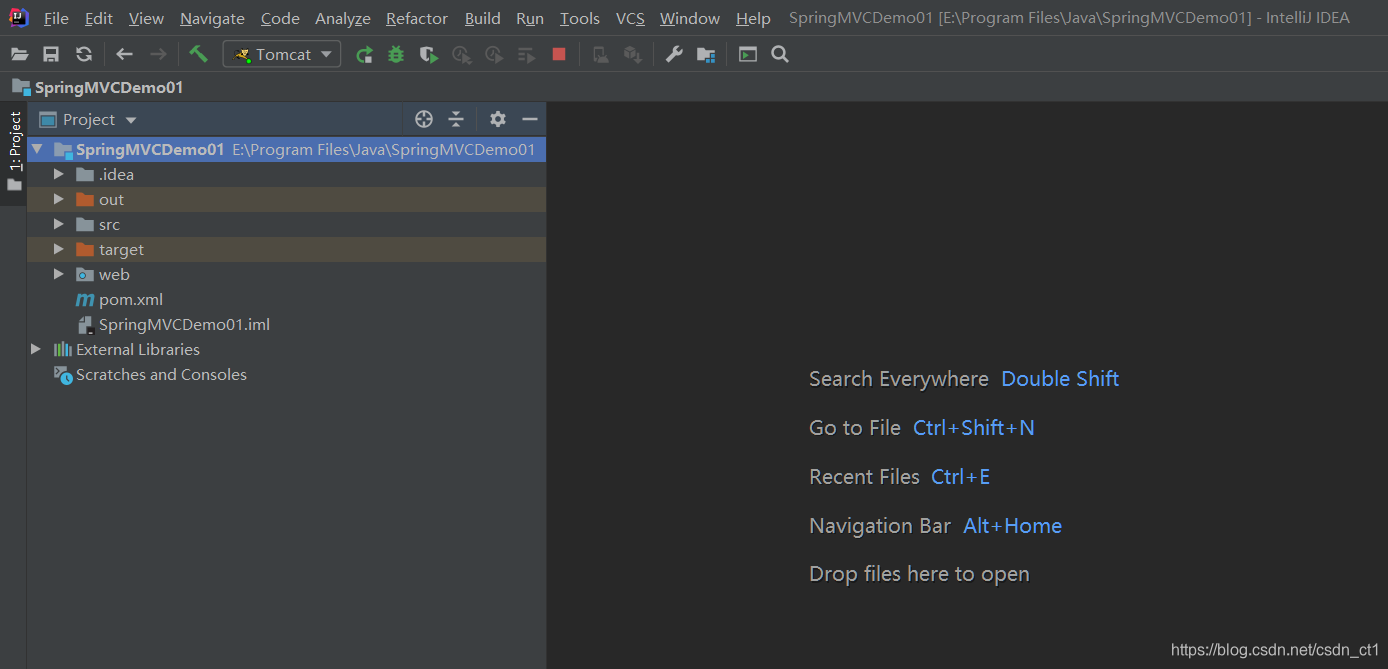The width and height of the screenshot is (1388, 669).
Task: Open the File menu
Action: coord(56,18)
